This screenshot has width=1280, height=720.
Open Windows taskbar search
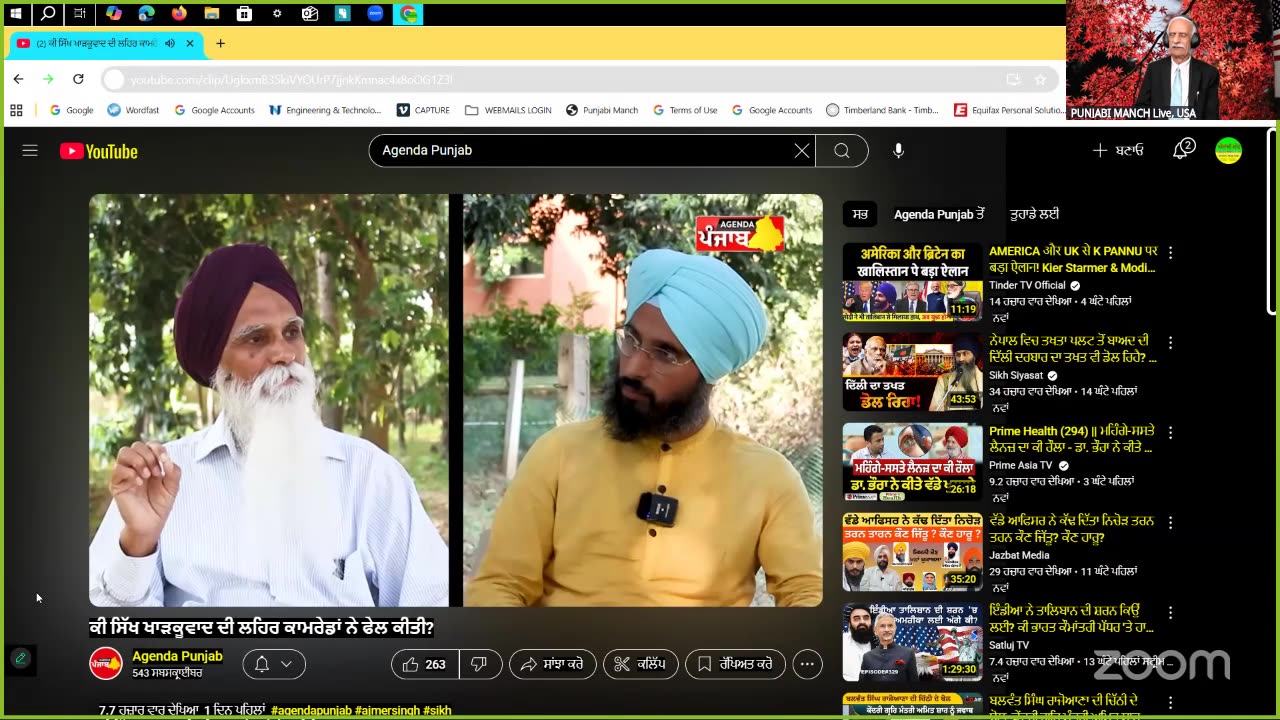click(48, 14)
